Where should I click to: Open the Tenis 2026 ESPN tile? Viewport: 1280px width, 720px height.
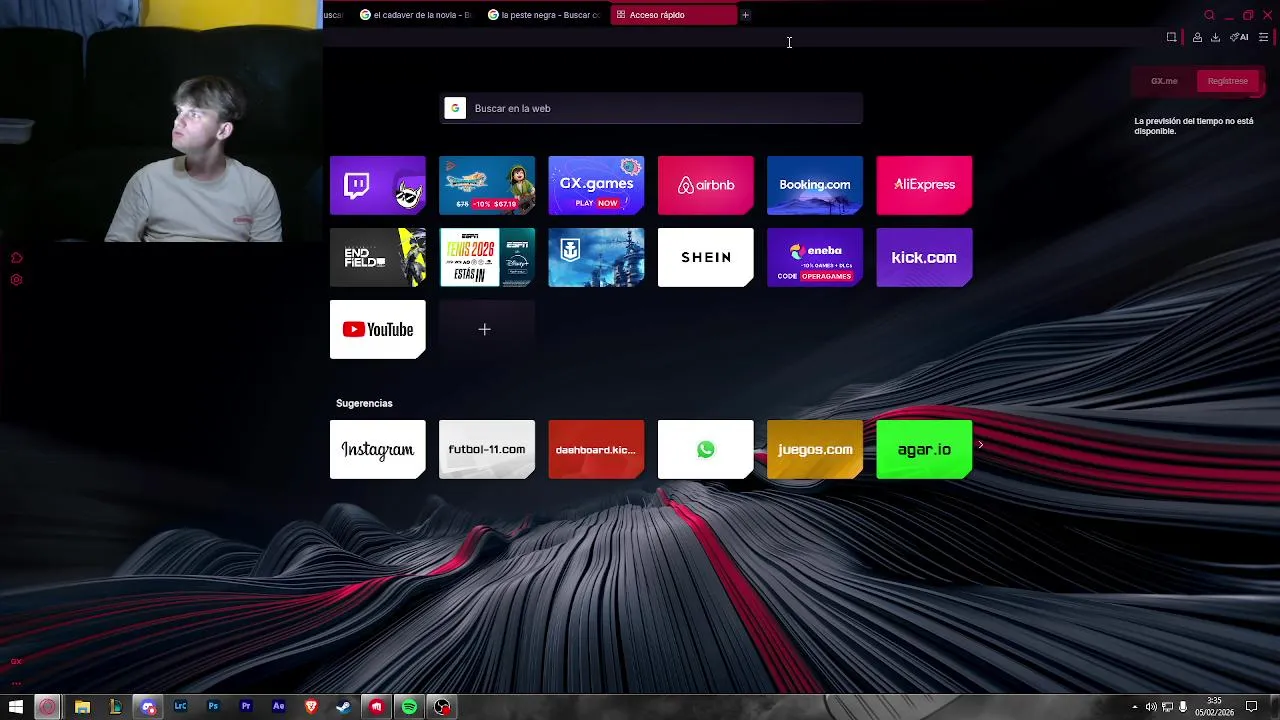pos(487,257)
